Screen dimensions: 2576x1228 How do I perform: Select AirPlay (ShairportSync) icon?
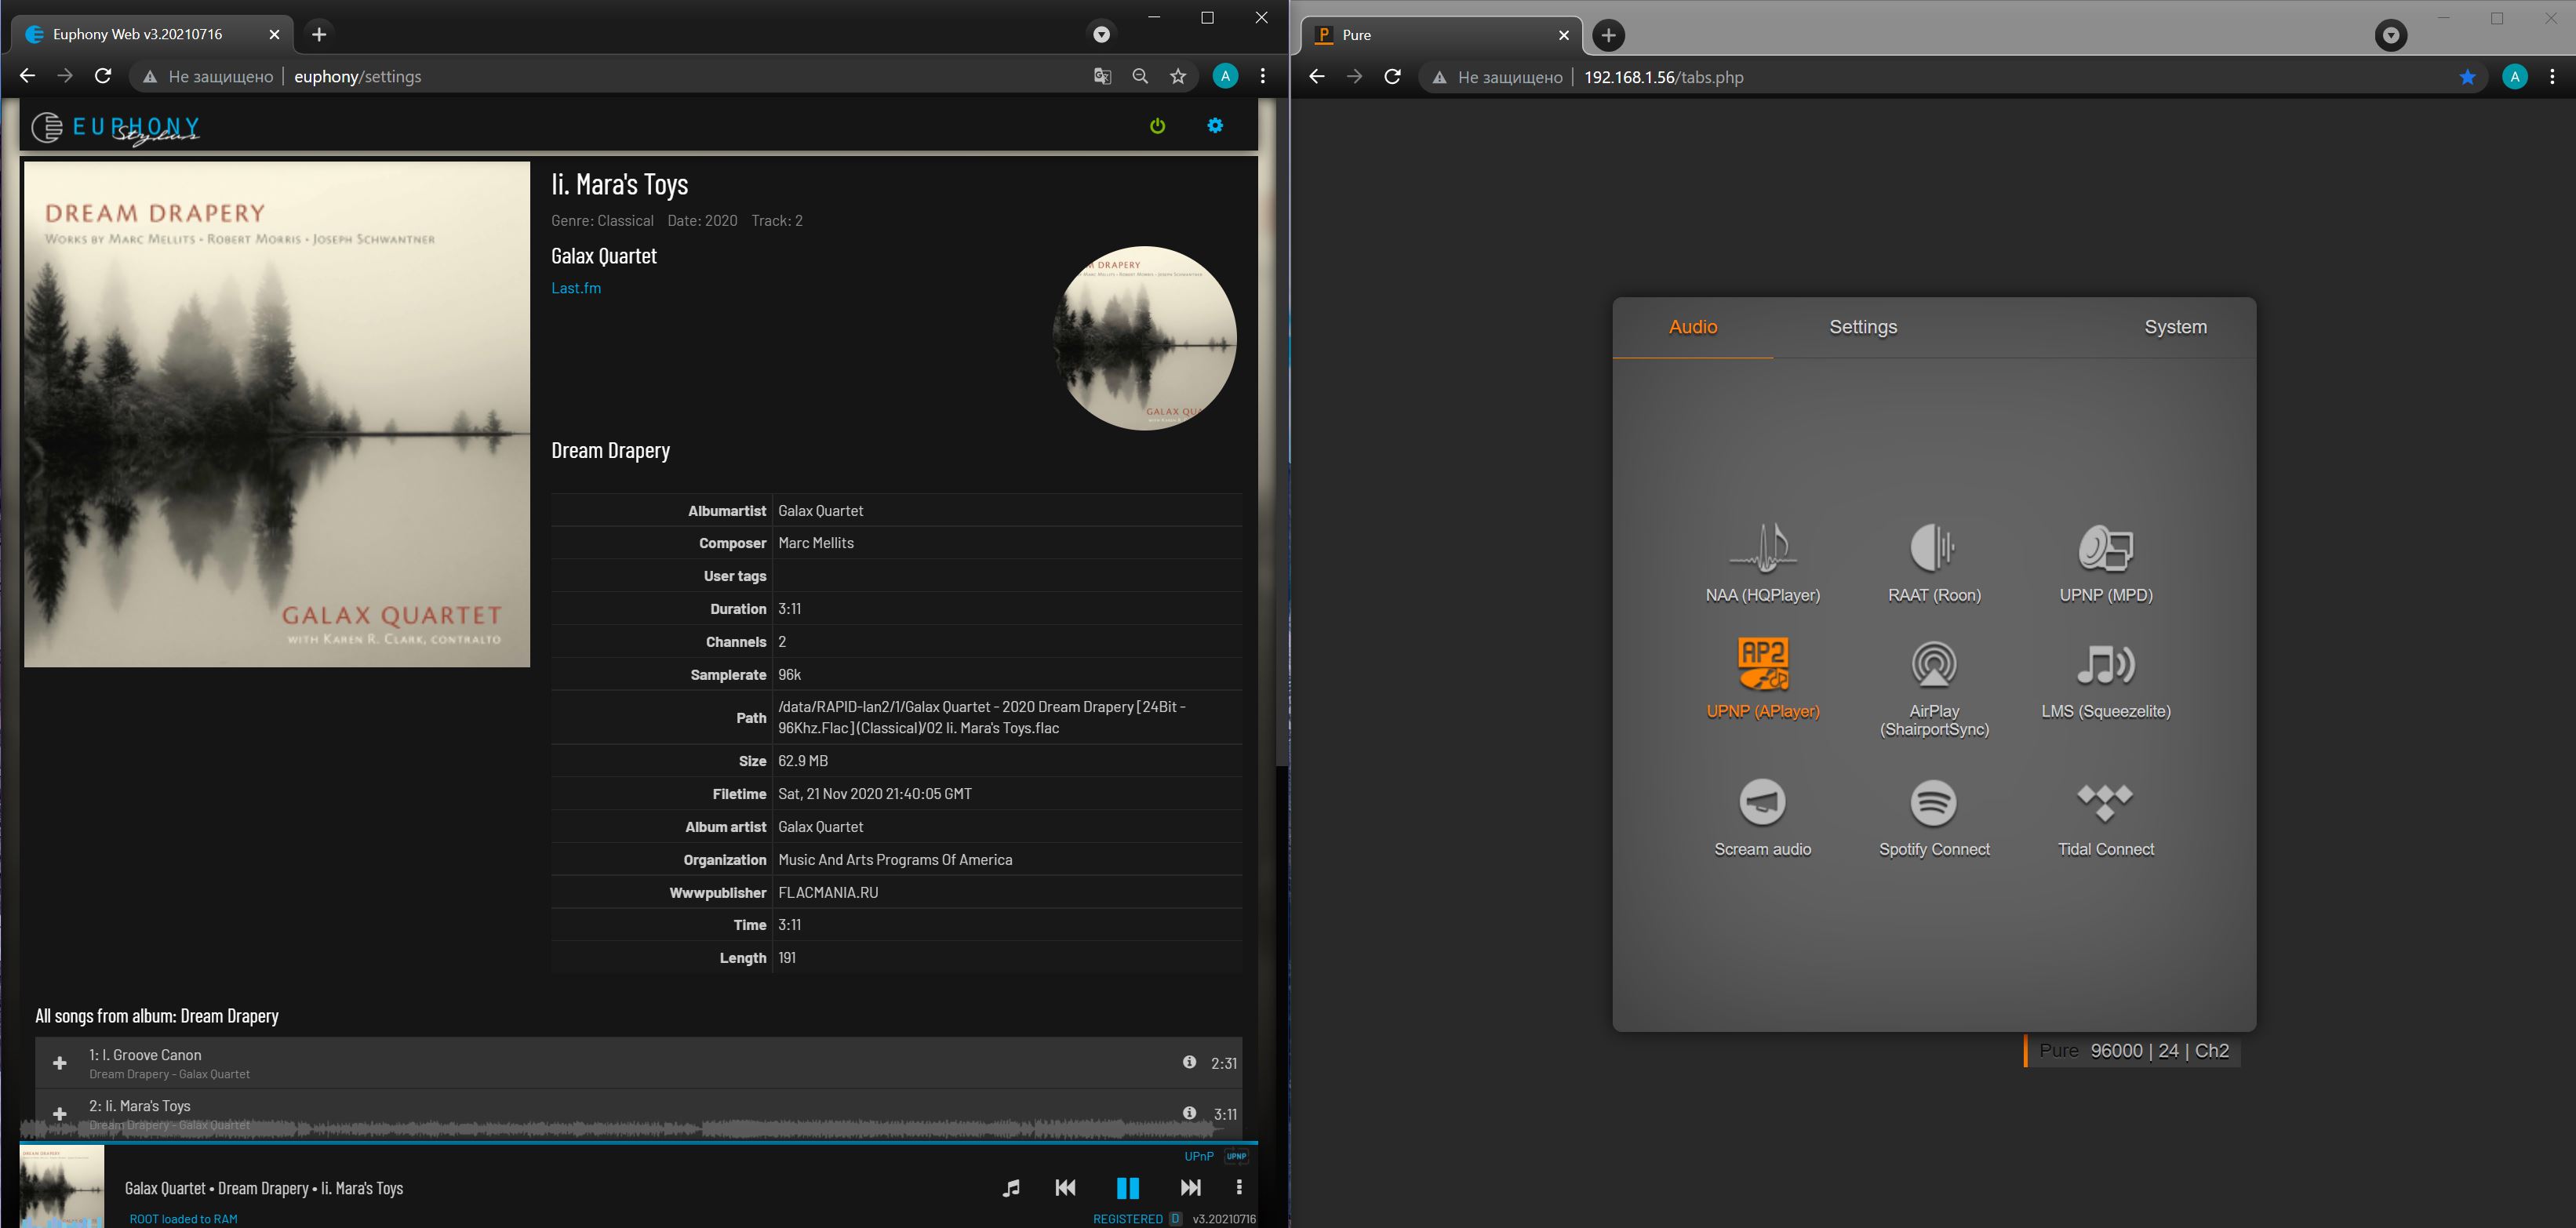pyautogui.click(x=1933, y=666)
